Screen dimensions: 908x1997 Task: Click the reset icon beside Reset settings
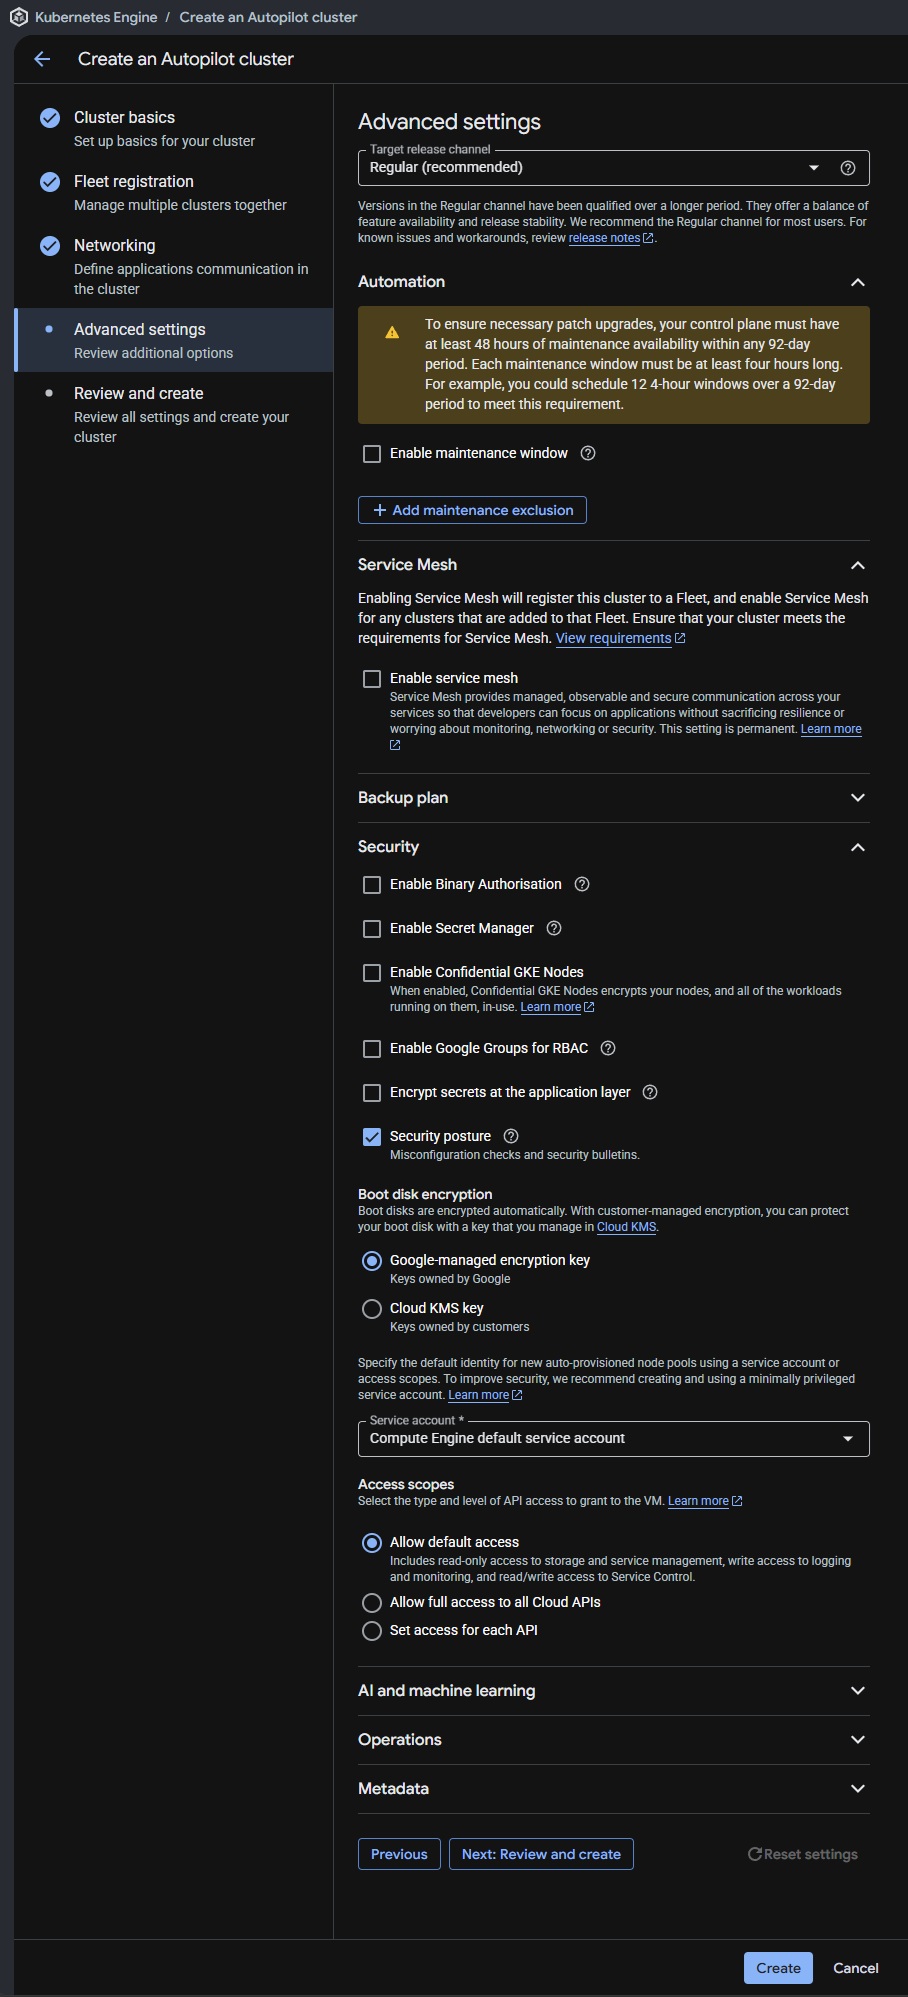(x=755, y=1854)
